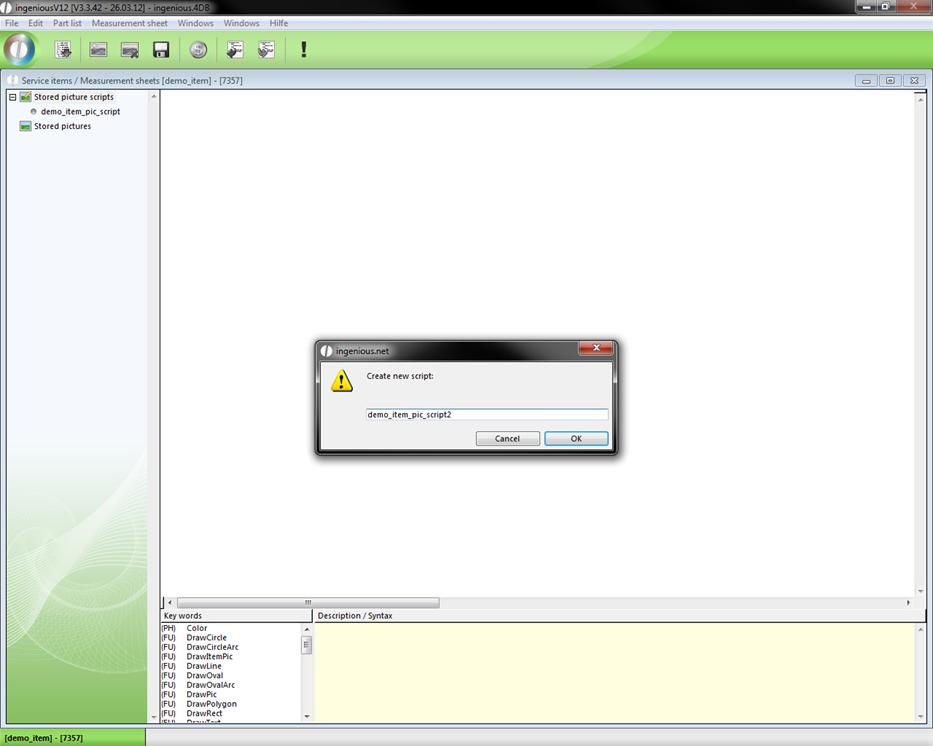Click the exclamation mark toolbar icon
Image resolution: width=933 pixels, height=746 pixels.
(303, 49)
